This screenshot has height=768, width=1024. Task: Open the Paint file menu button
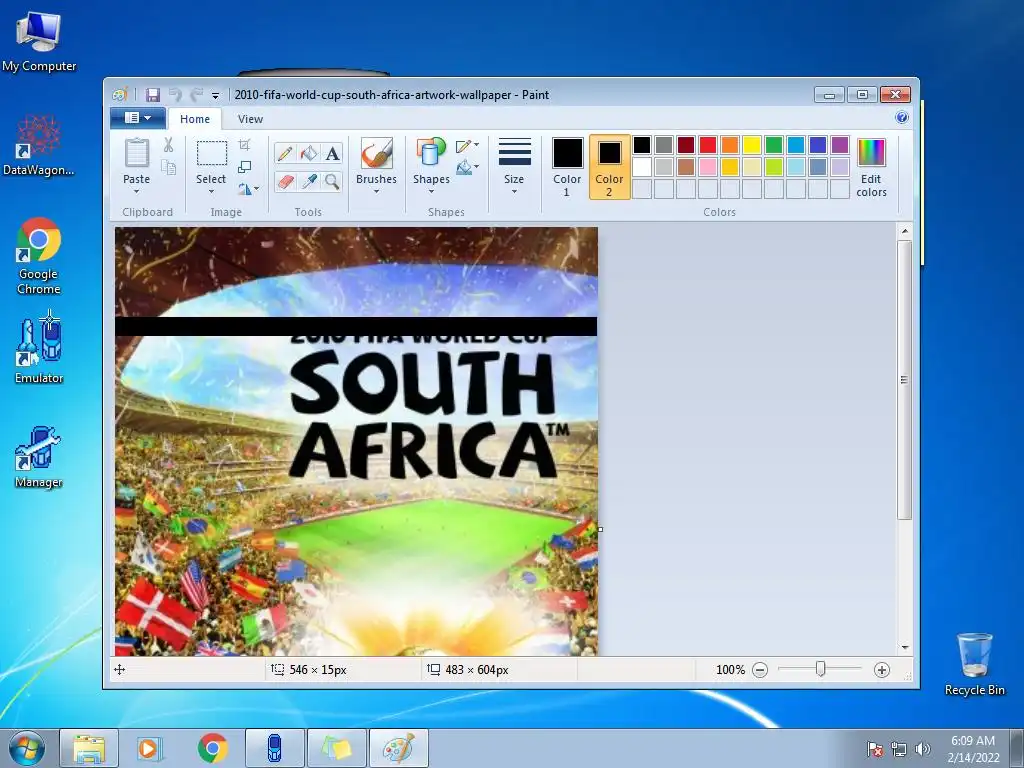138,118
